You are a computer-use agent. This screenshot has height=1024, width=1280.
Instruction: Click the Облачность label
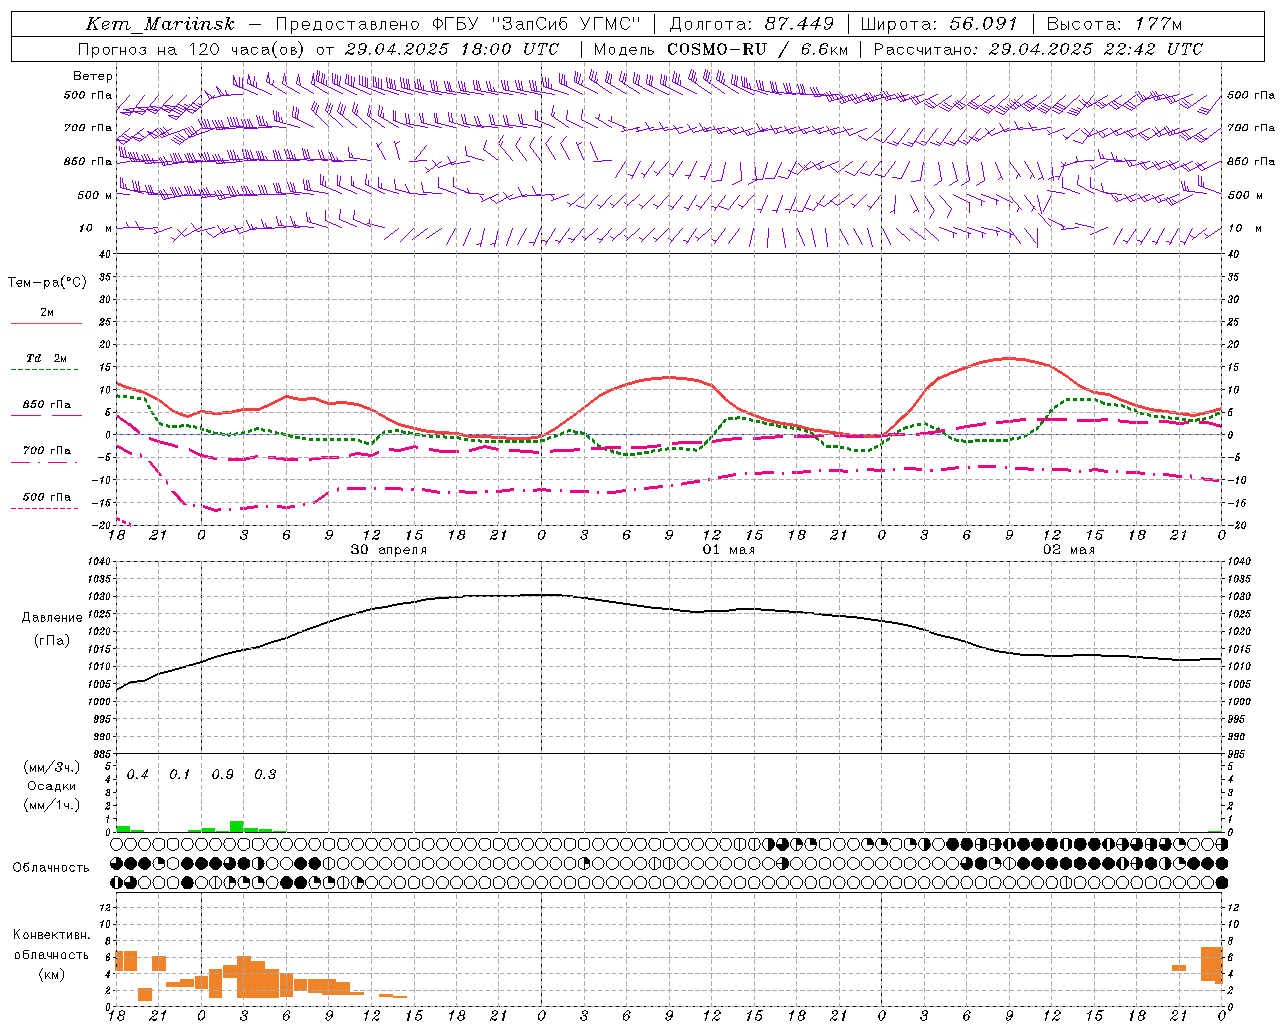51,868
